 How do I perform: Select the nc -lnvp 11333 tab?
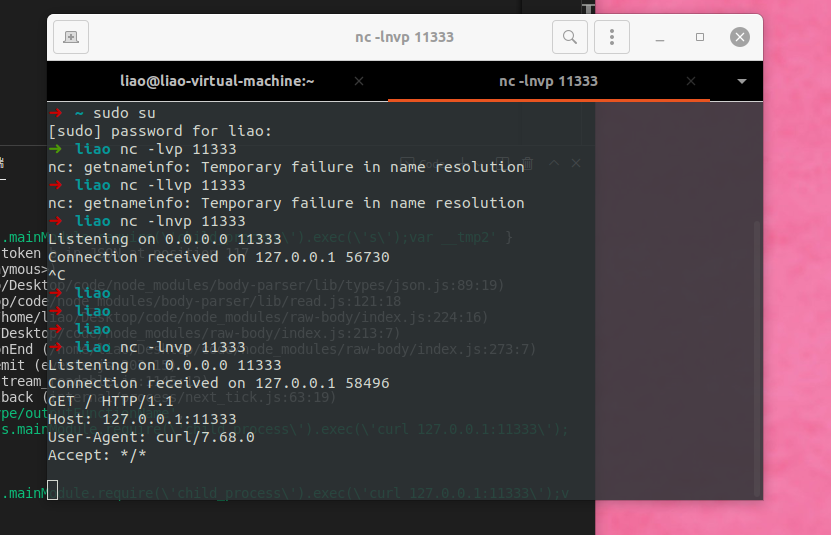[x=549, y=81]
